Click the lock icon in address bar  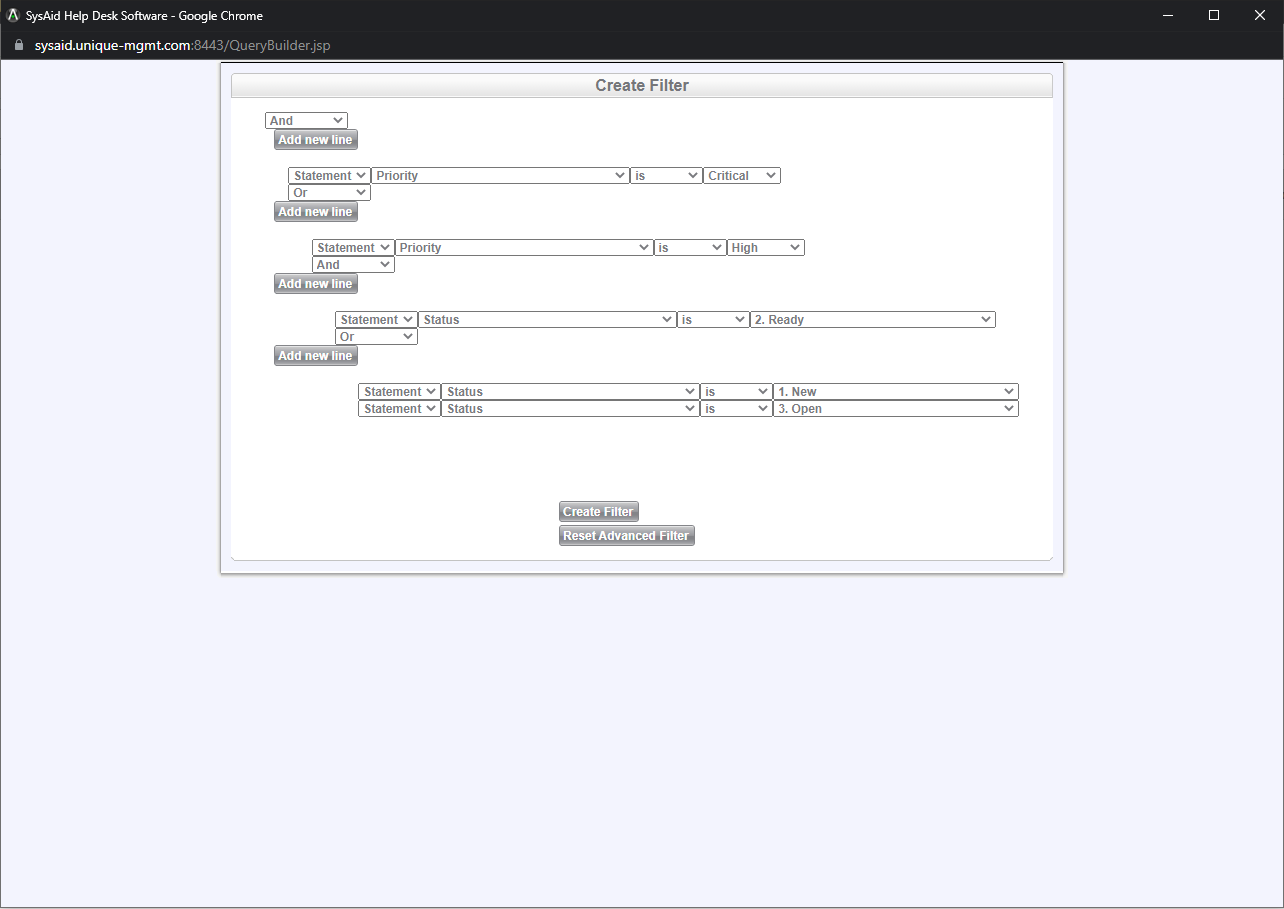[18, 46]
